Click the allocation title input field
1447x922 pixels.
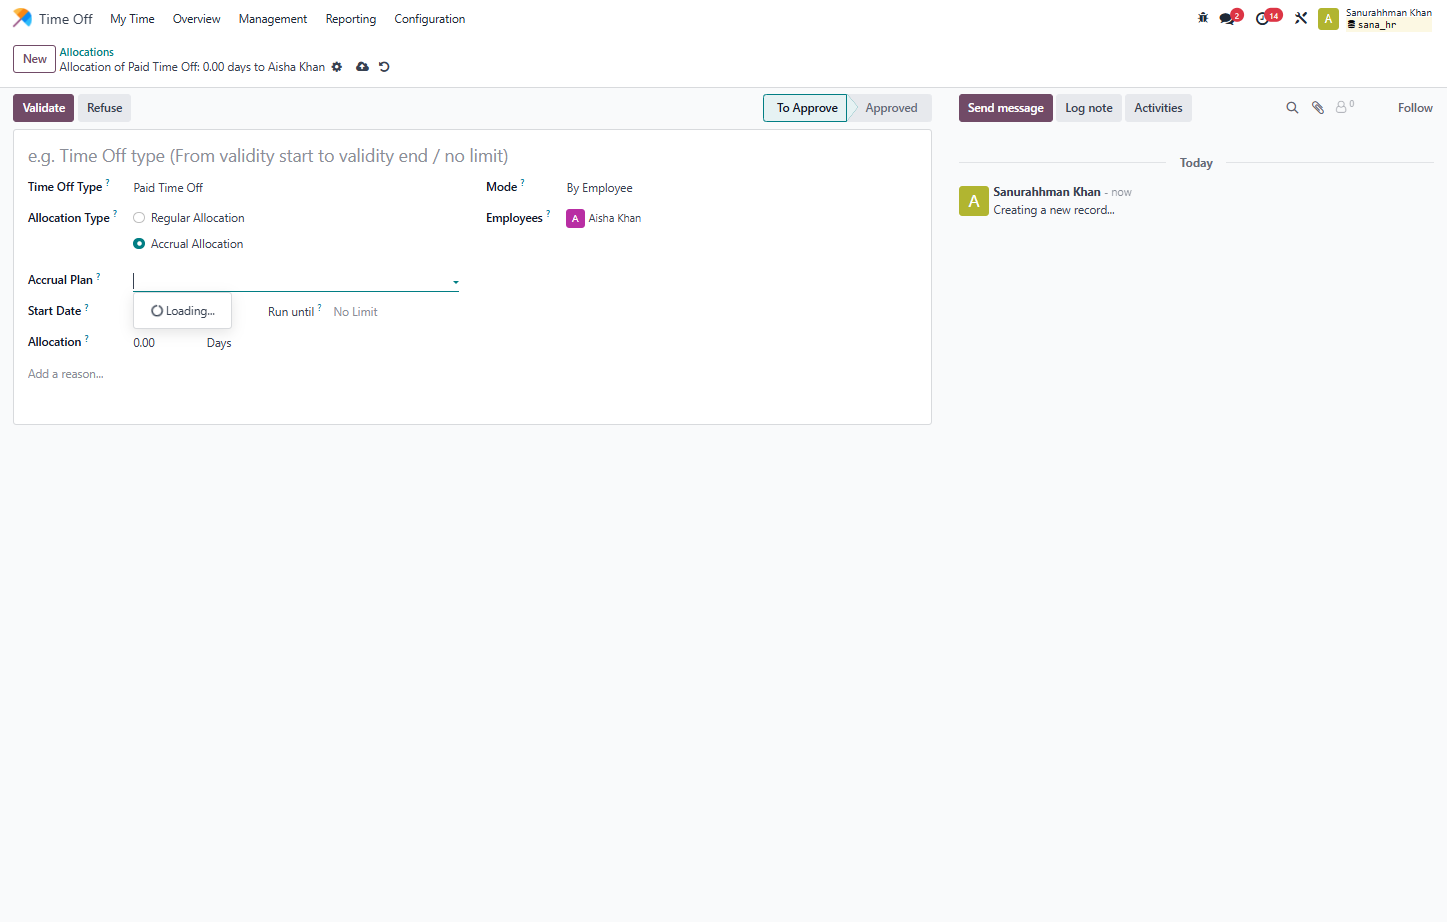coord(472,156)
